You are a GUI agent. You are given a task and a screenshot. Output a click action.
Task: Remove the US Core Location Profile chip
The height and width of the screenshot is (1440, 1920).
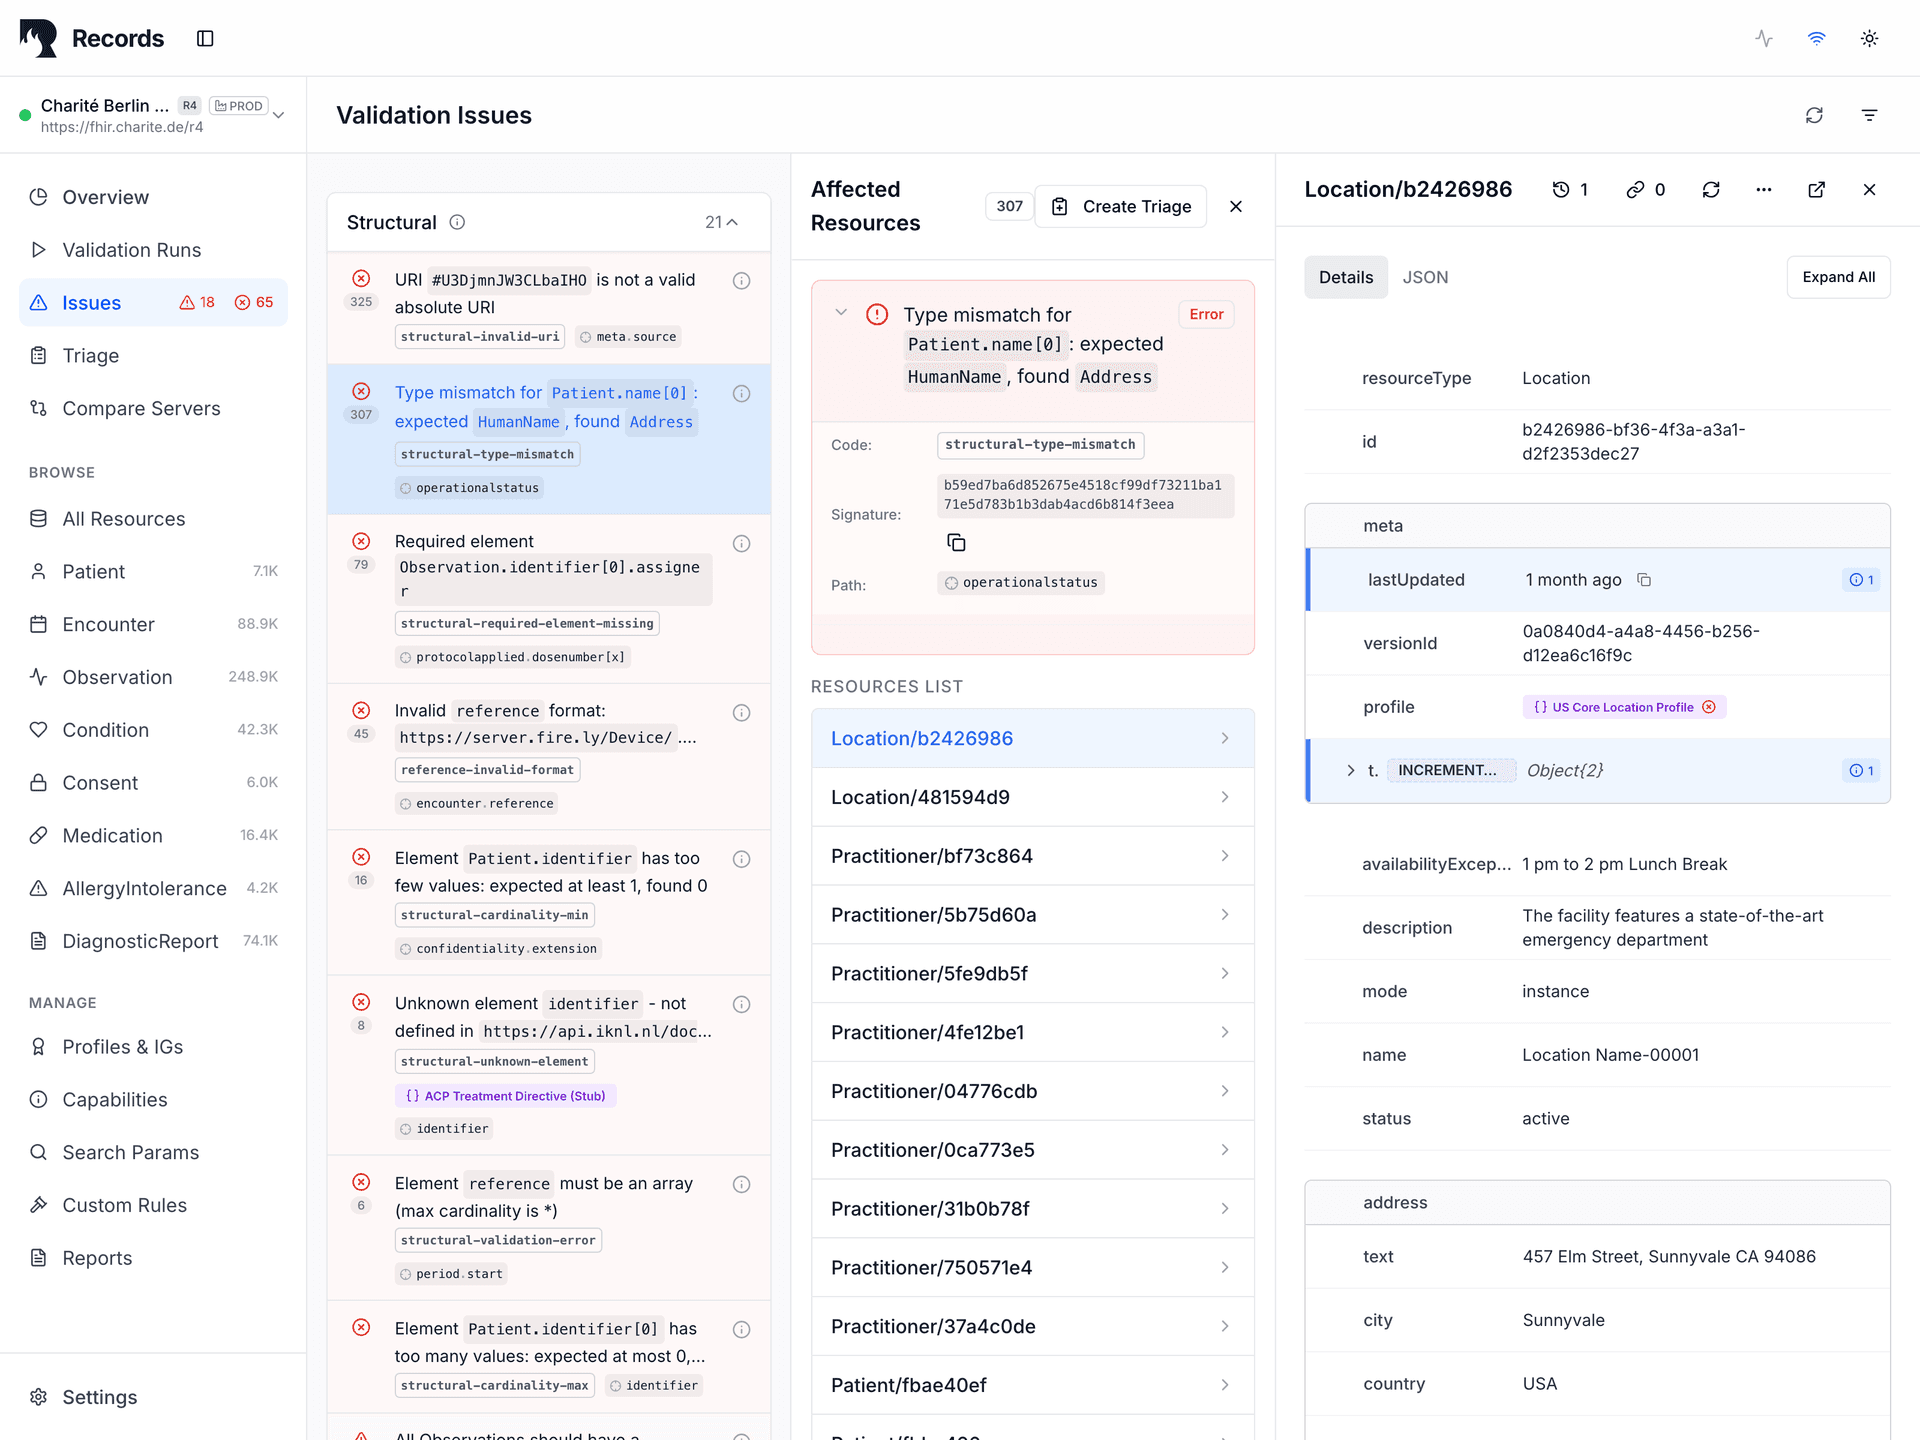(1711, 707)
